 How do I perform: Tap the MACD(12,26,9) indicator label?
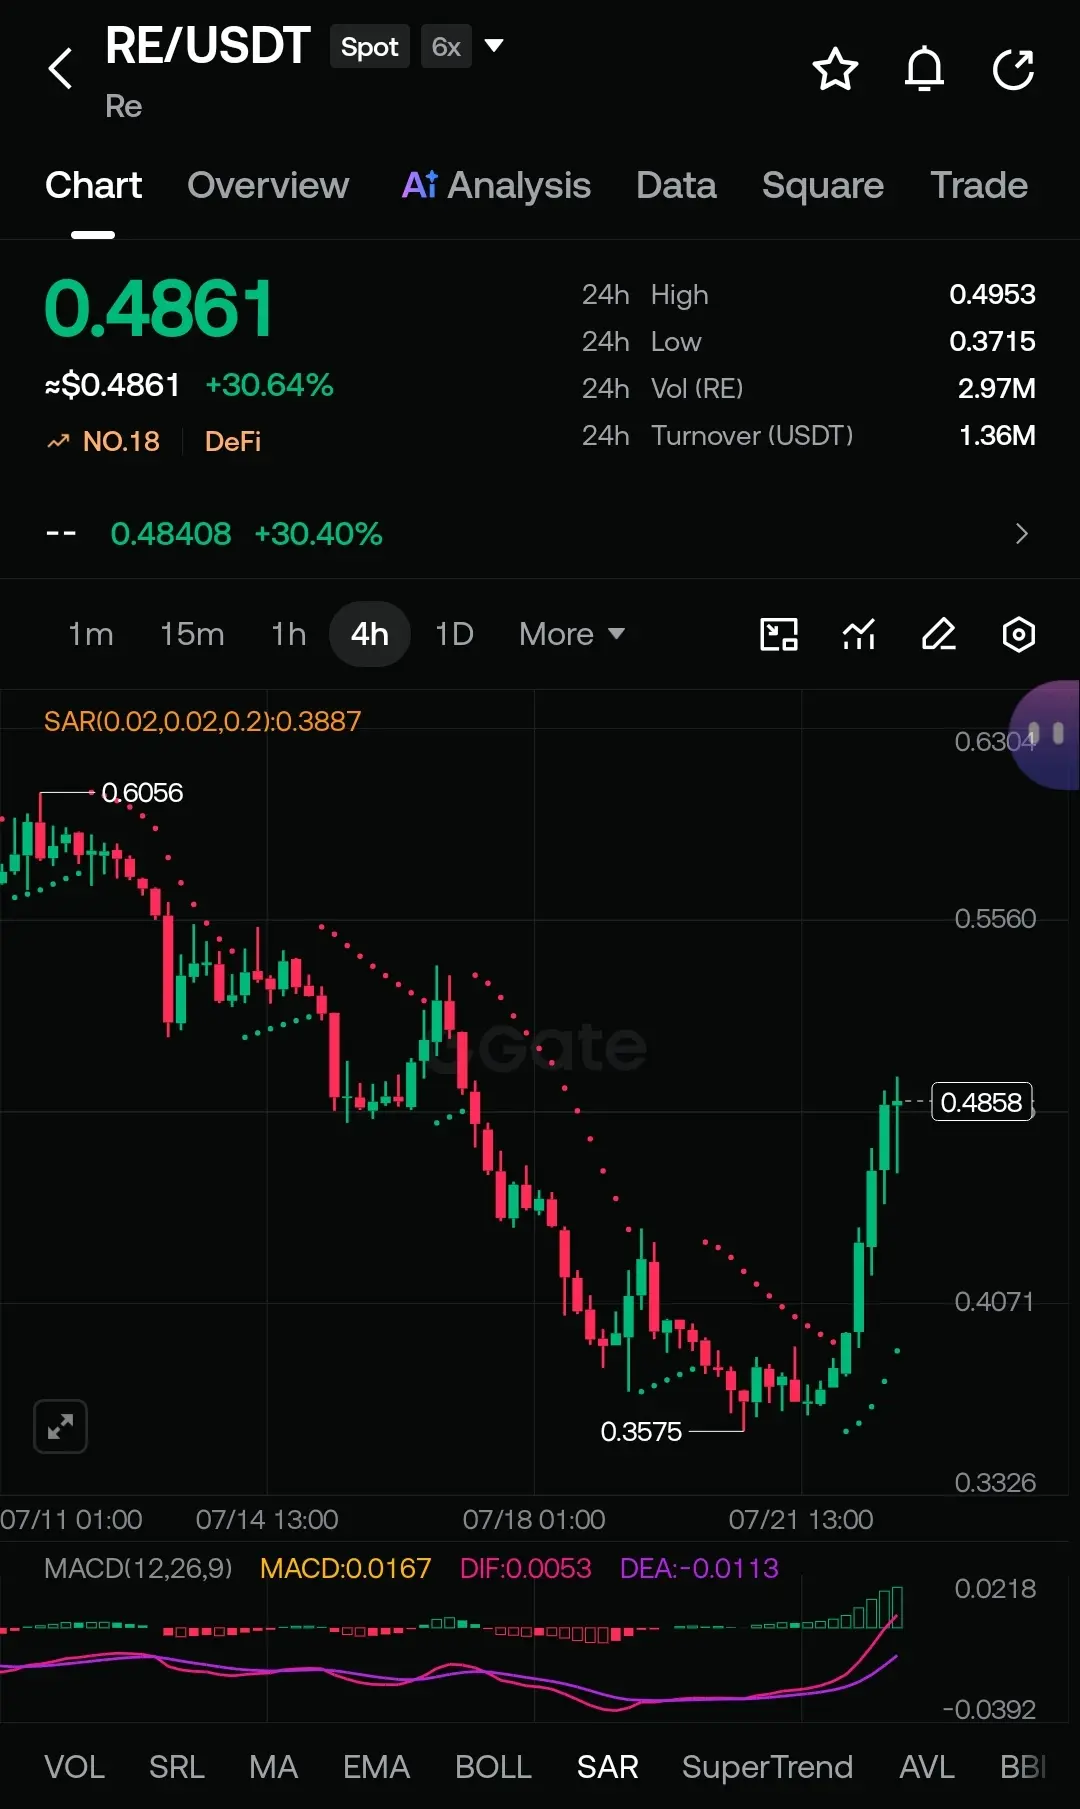click(x=138, y=1568)
